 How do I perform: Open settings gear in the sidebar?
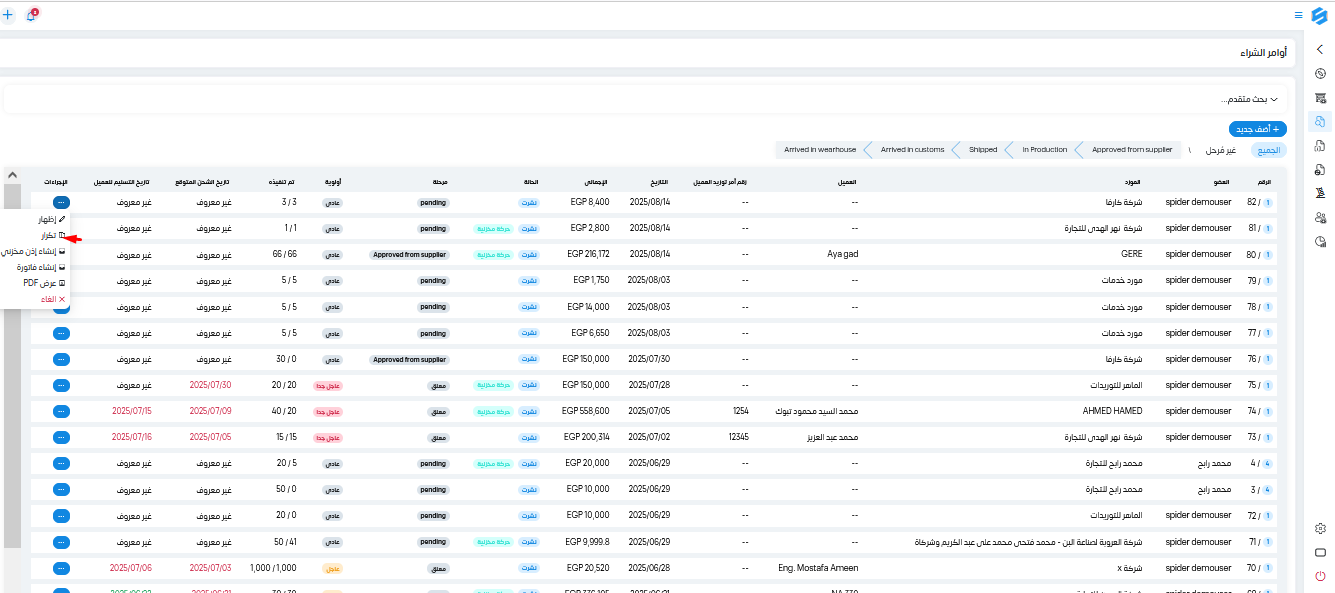[x=1320, y=528]
